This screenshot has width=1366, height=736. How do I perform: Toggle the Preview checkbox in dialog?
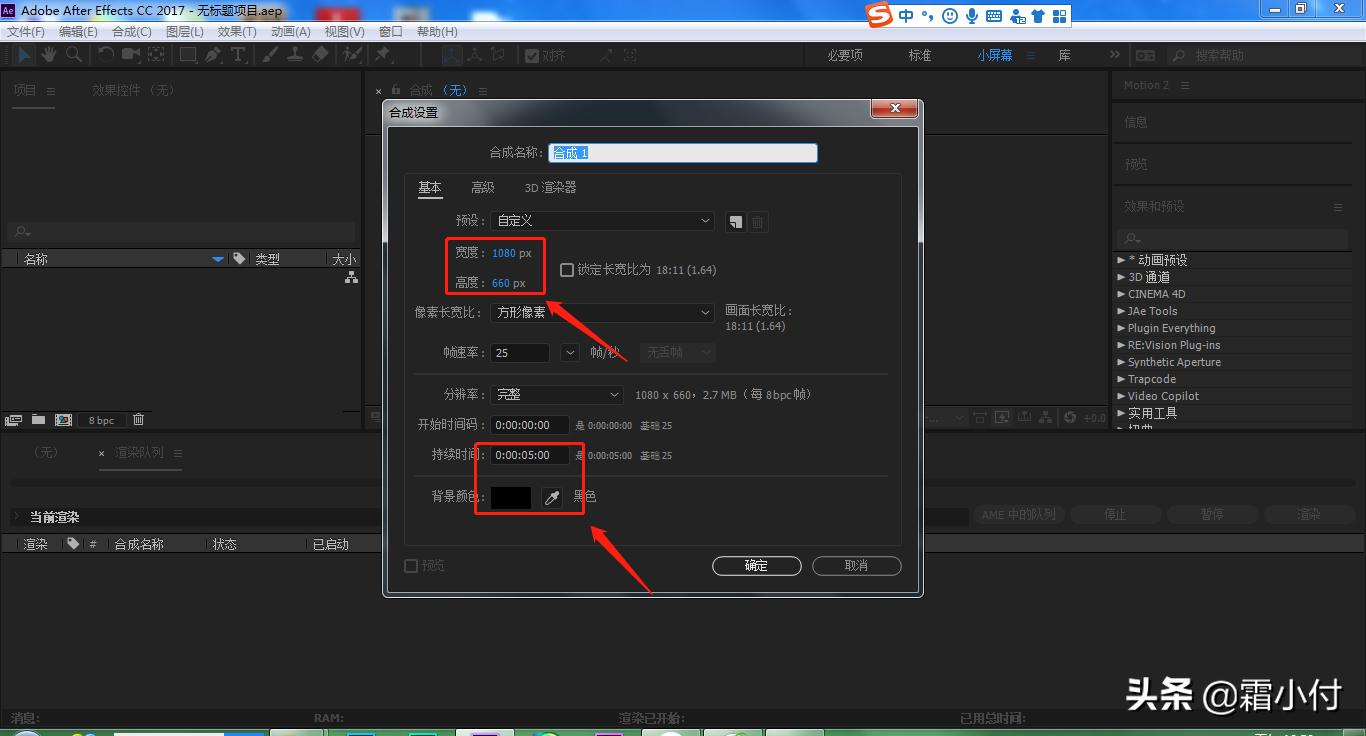(x=410, y=566)
